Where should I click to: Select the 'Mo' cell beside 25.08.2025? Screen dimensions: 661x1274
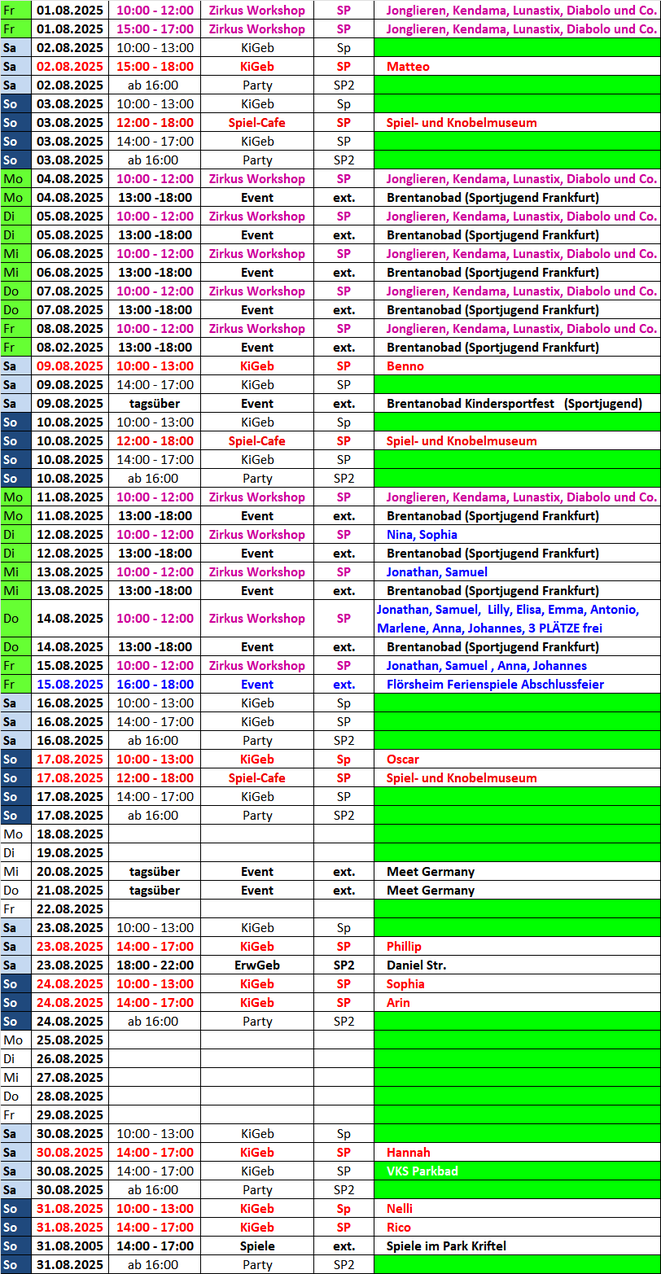point(15,1040)
